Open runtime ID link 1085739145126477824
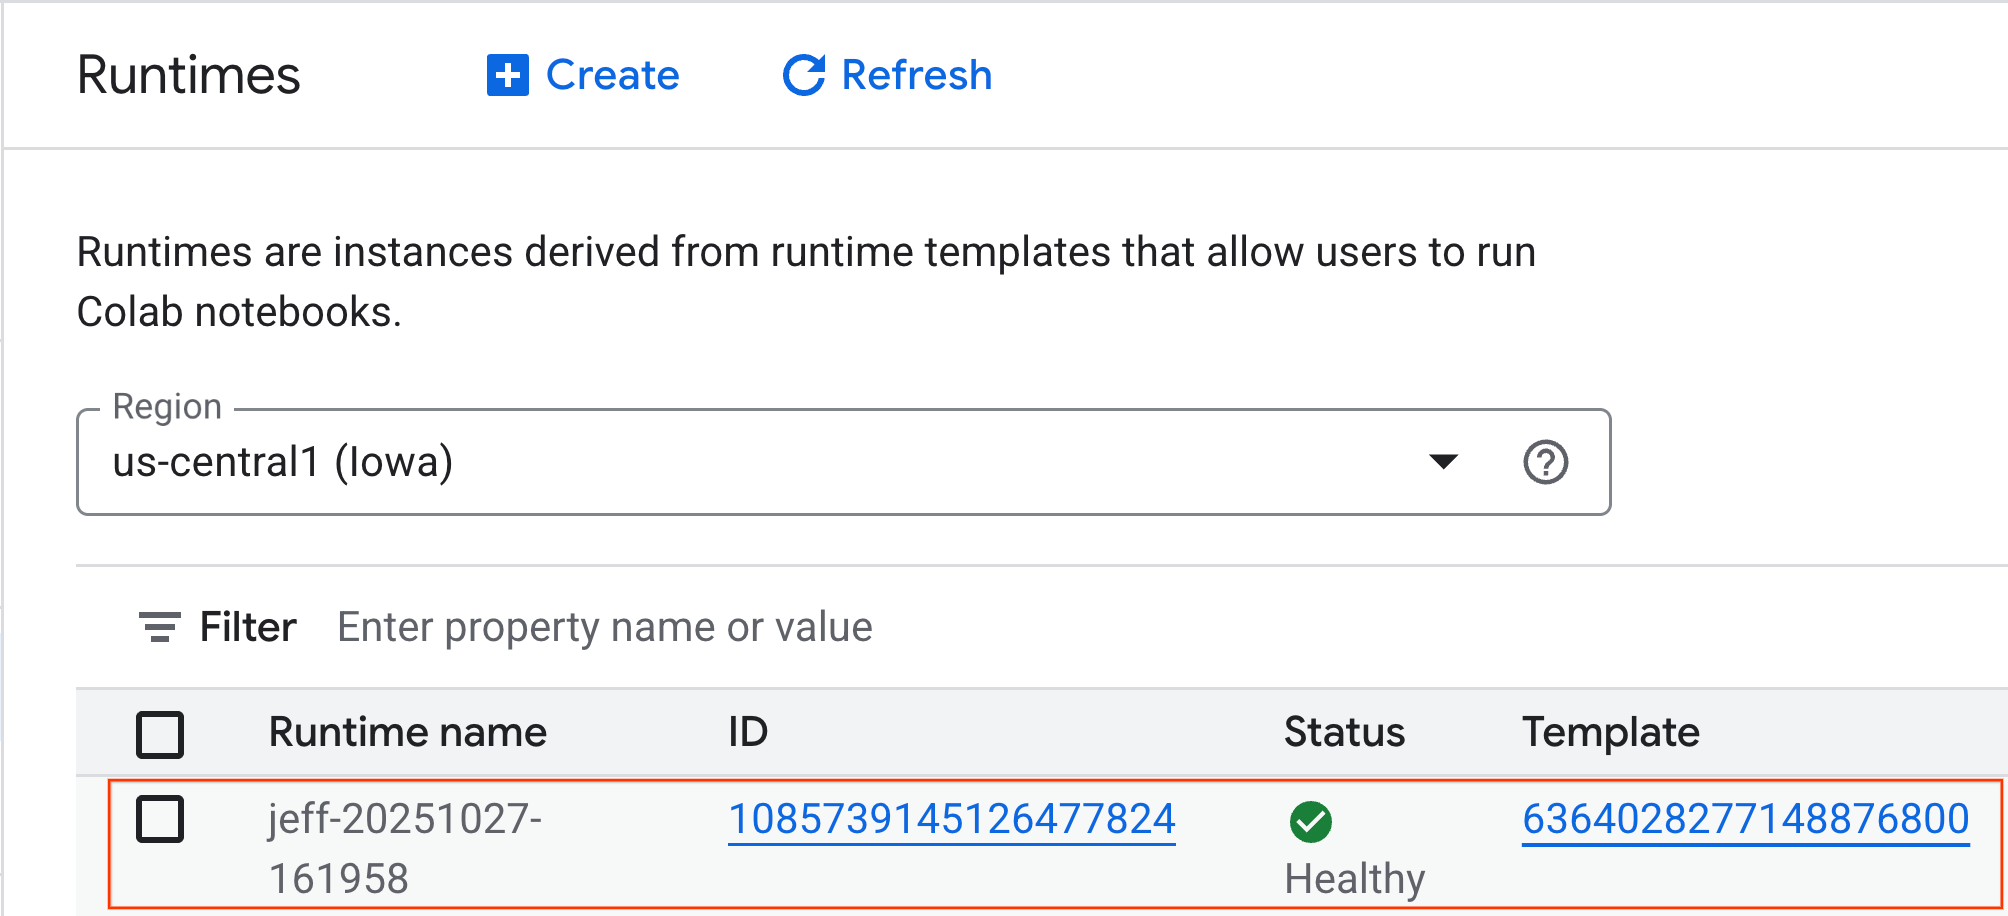Screen dimensions: 2008x916 pyautogui.click(x=951, y=818)
